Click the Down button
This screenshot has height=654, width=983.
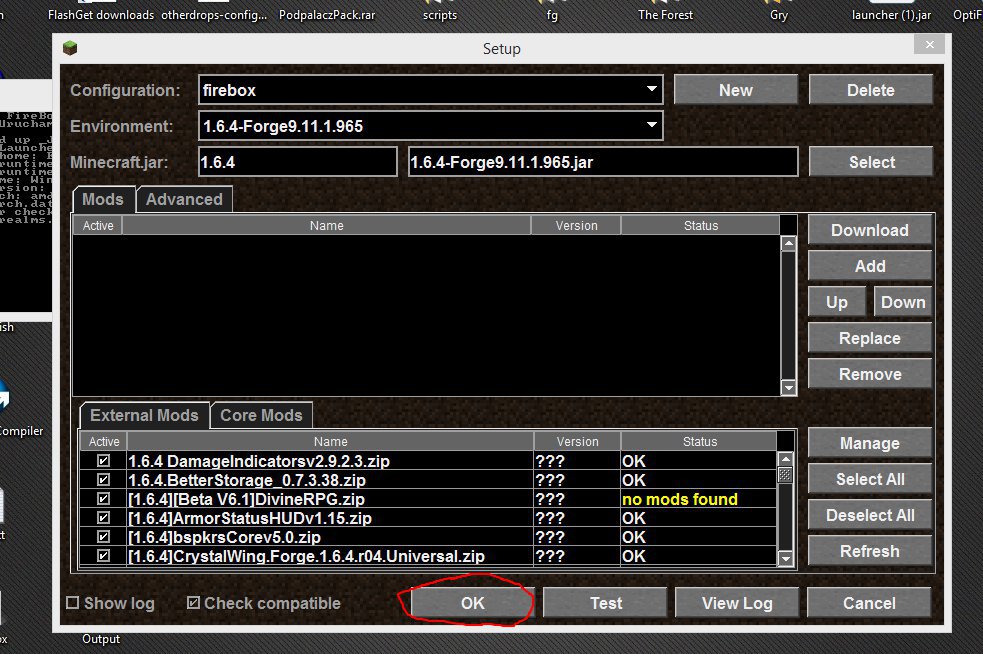[x=903, y=302]
